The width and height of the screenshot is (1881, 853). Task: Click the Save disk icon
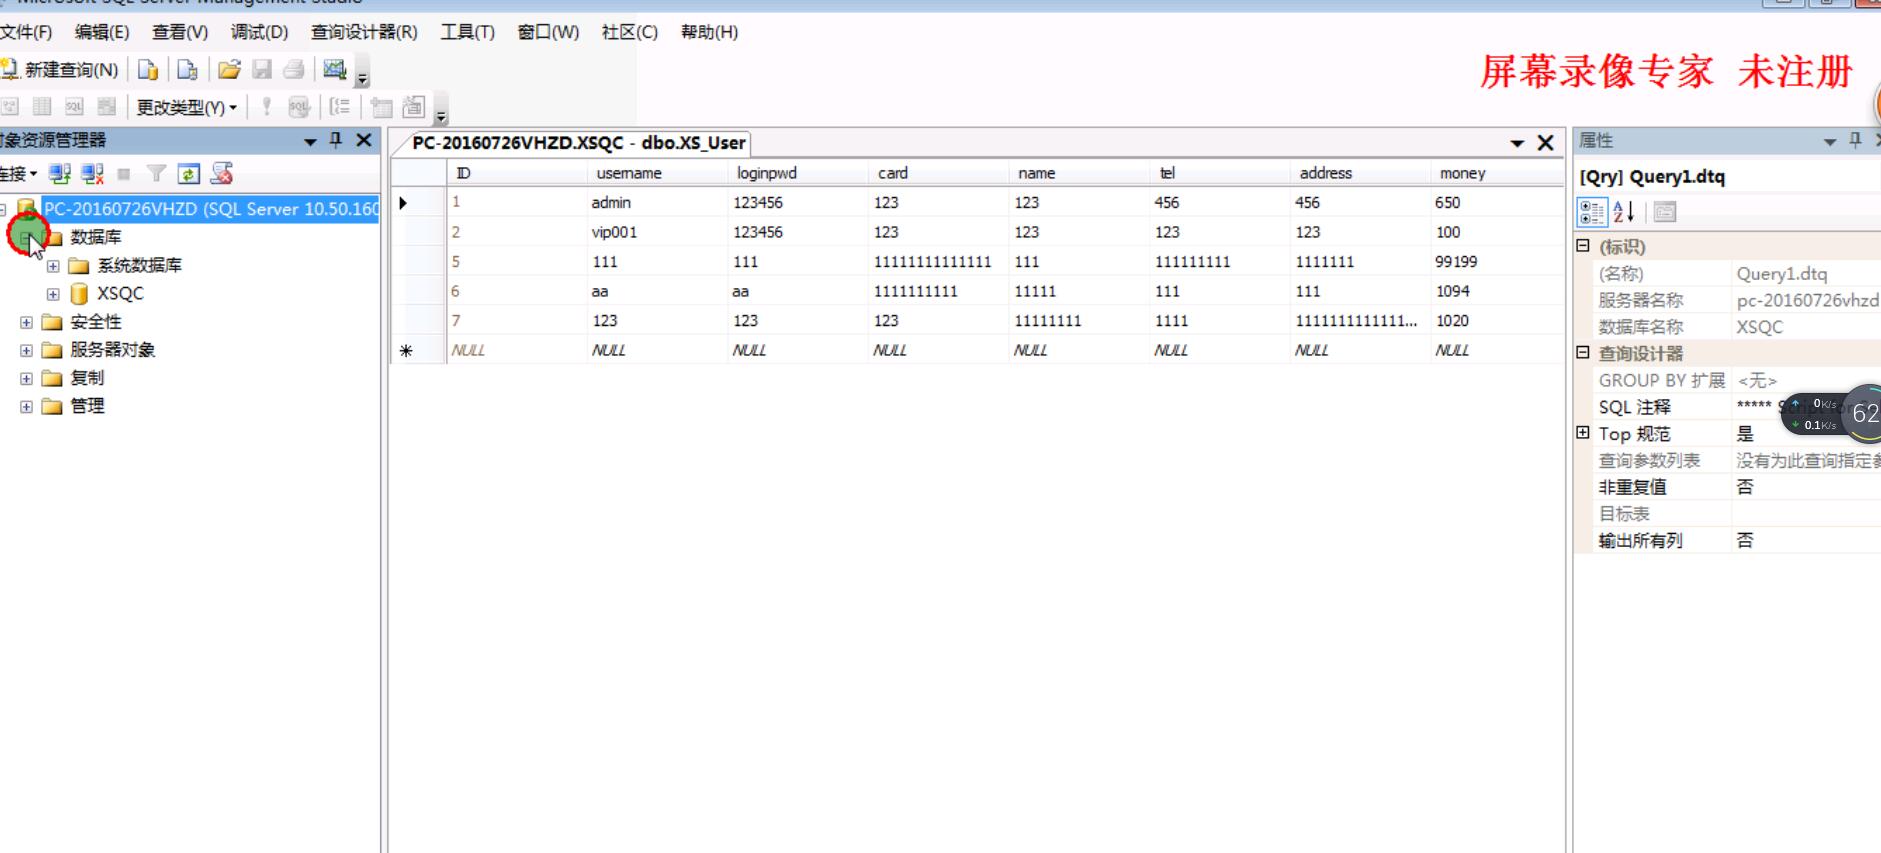click(x=262, y=70)
